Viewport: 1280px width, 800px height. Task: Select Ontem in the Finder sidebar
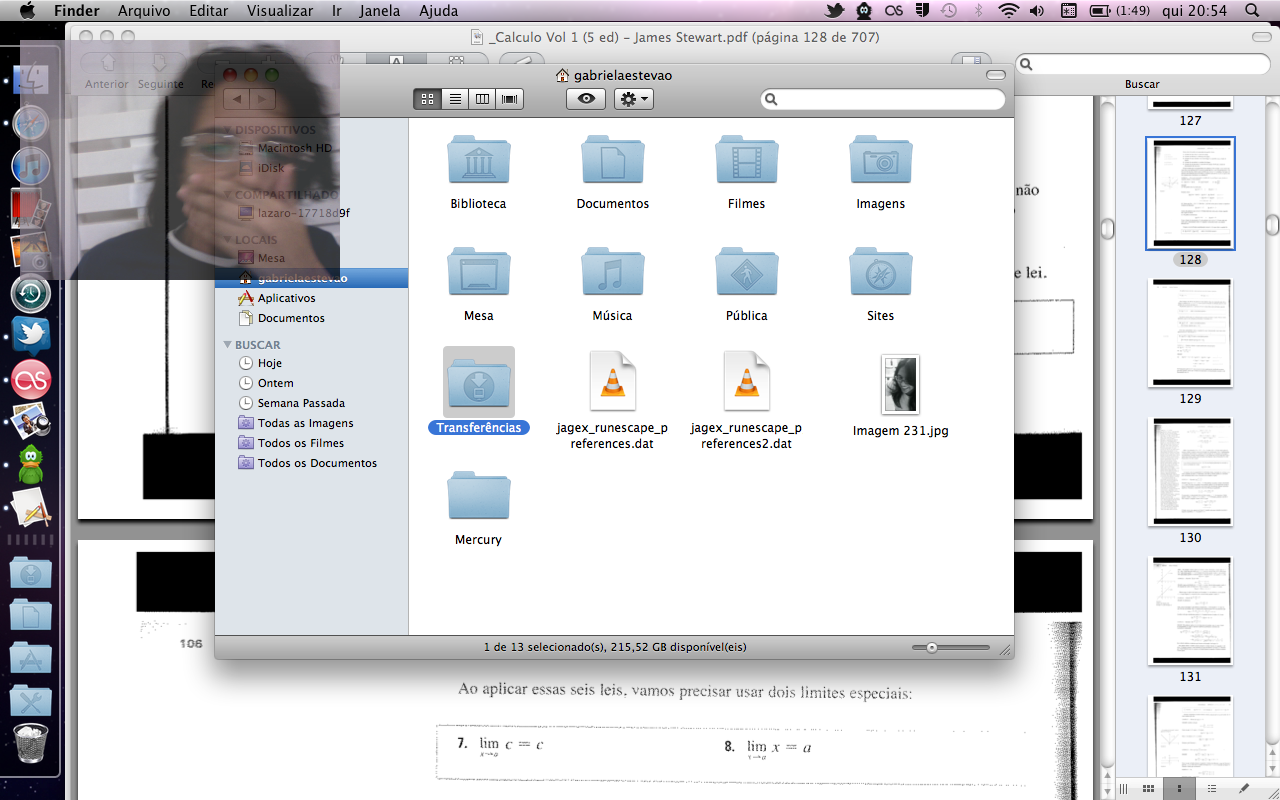(x=311, y=383)
